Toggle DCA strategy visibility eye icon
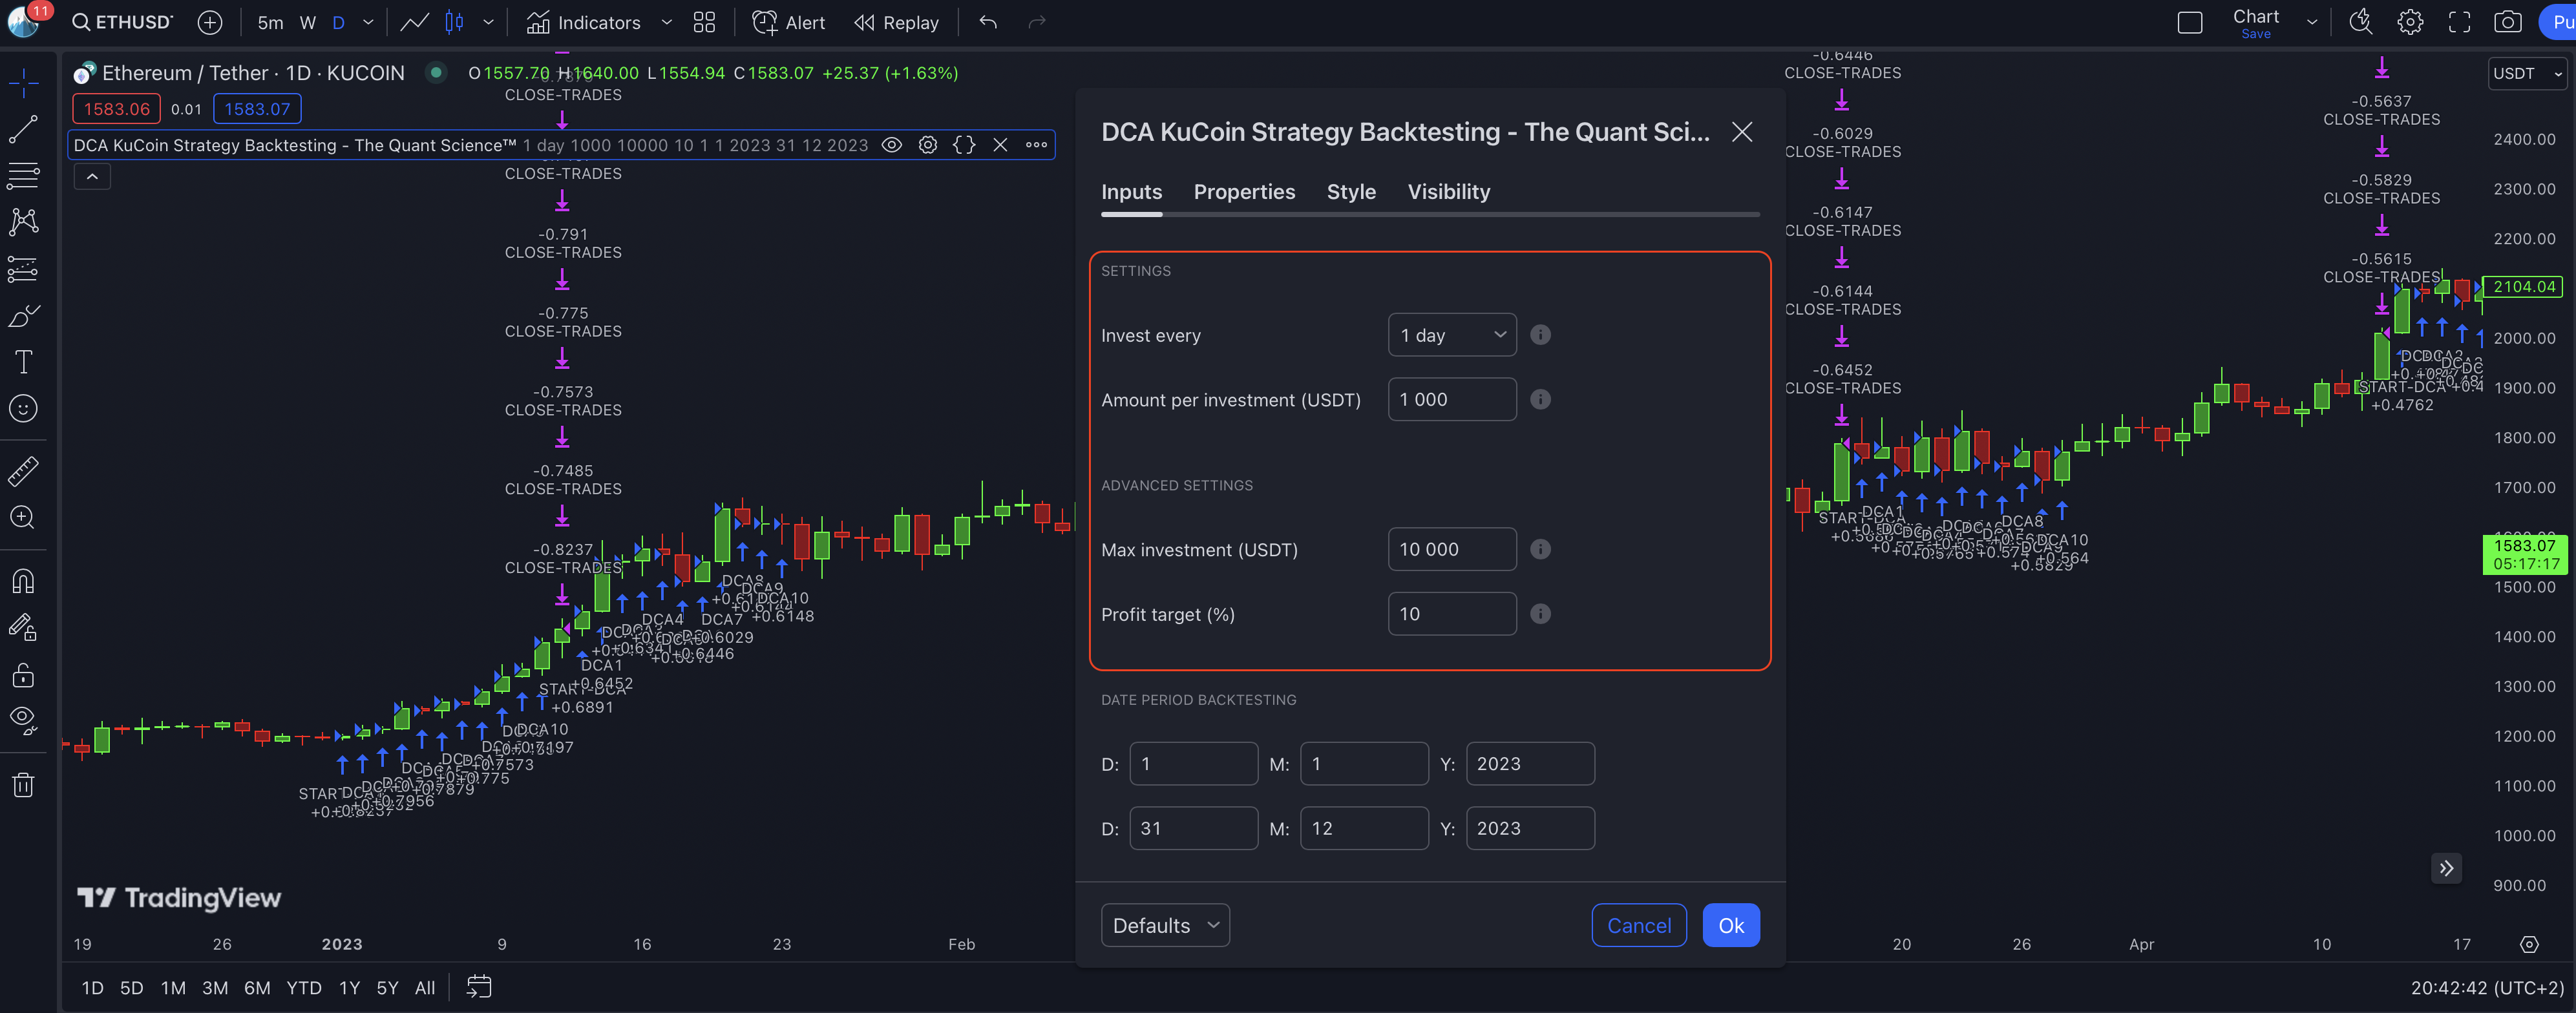Viewport: 2576px width, 1013px height. pos(891,145)
